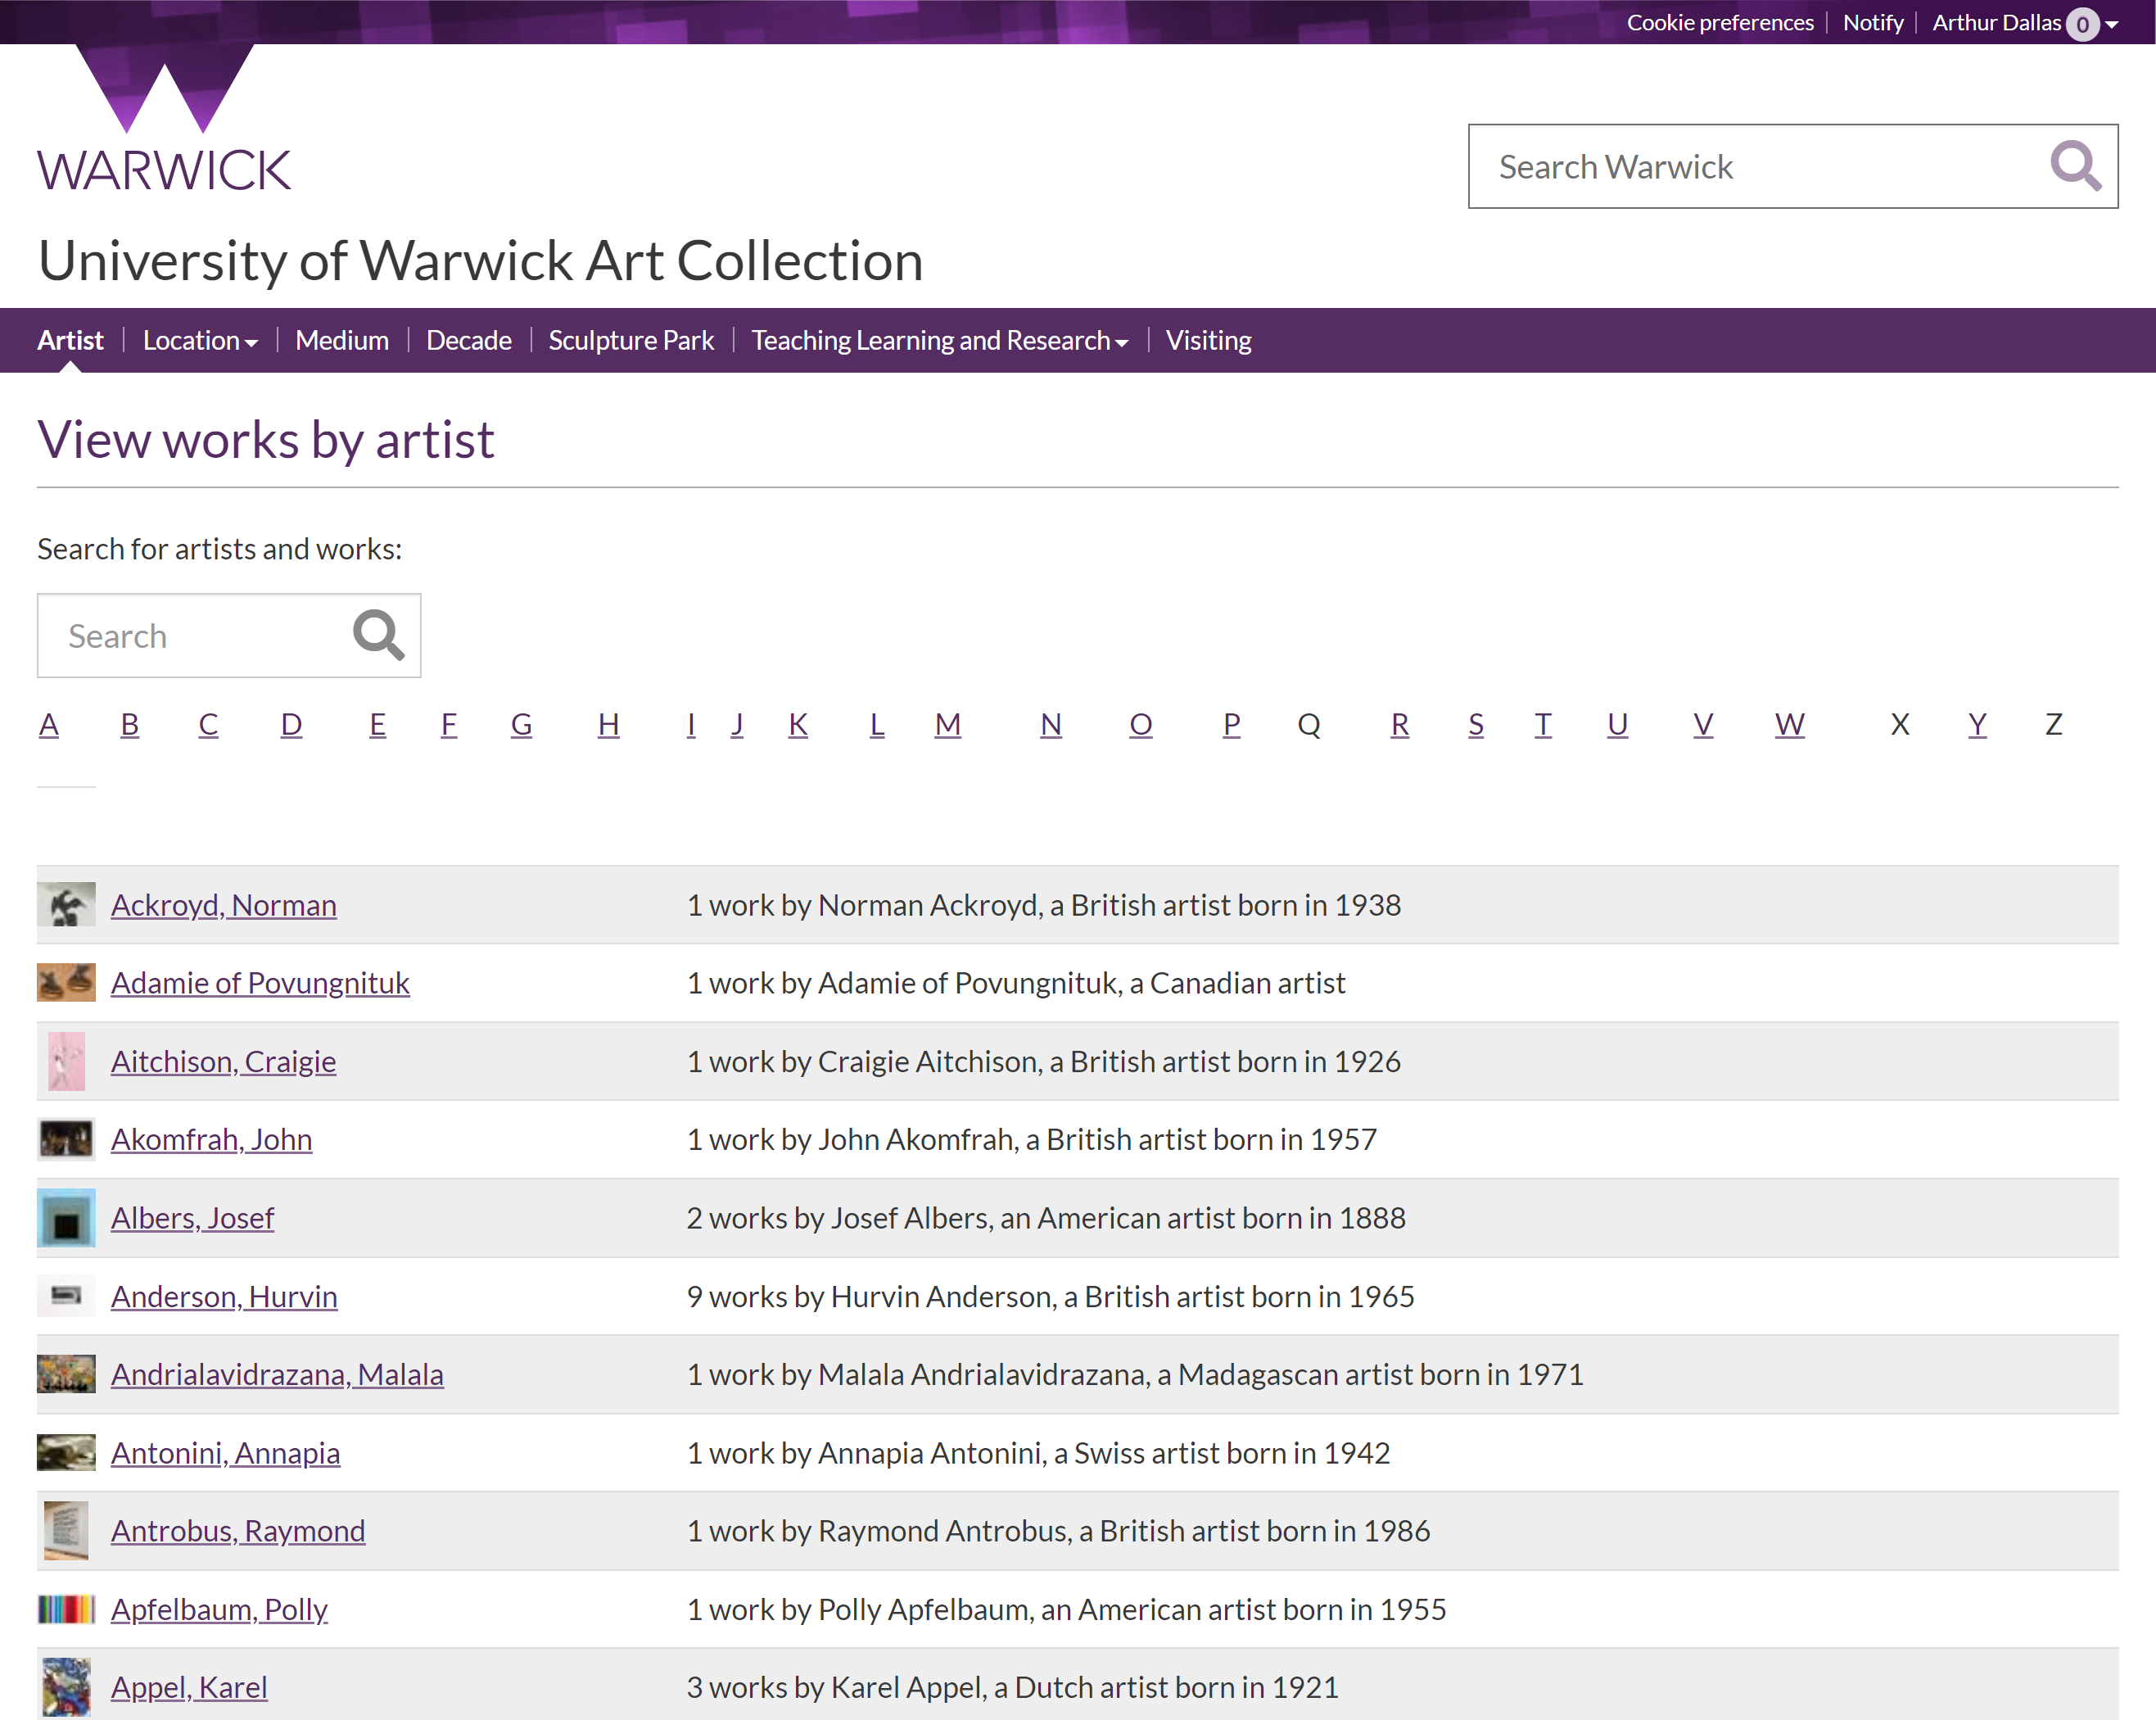The width and height of the screenshot is (2156, 1720).
Task: Open Norman Ackroyd artwork thumbnail
Action: (x=66, y=904)
